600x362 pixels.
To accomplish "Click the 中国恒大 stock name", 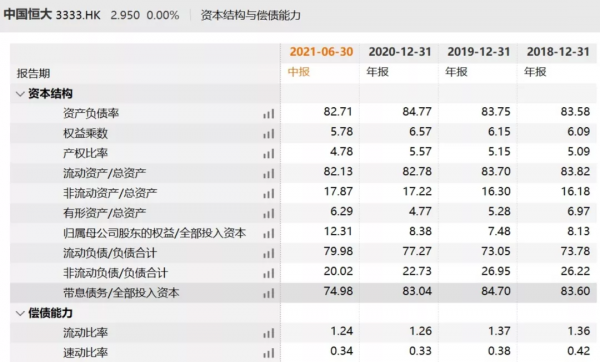I will click(x=28, y=15).
